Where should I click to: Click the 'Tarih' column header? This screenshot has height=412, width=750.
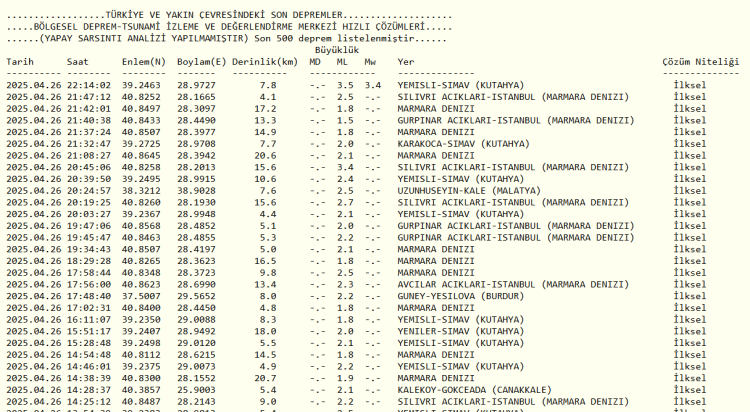tap(21, 62)
